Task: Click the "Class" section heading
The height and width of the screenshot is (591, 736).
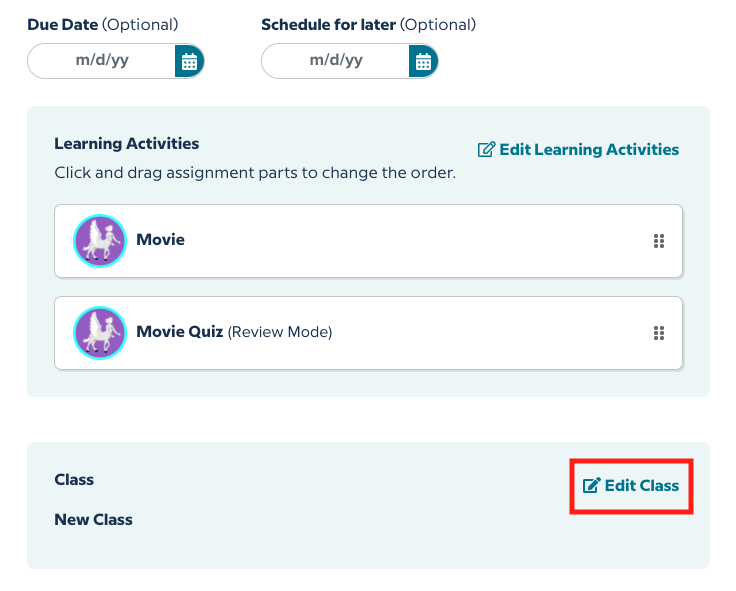Action: pyautogui.click(x=74, y=480)
